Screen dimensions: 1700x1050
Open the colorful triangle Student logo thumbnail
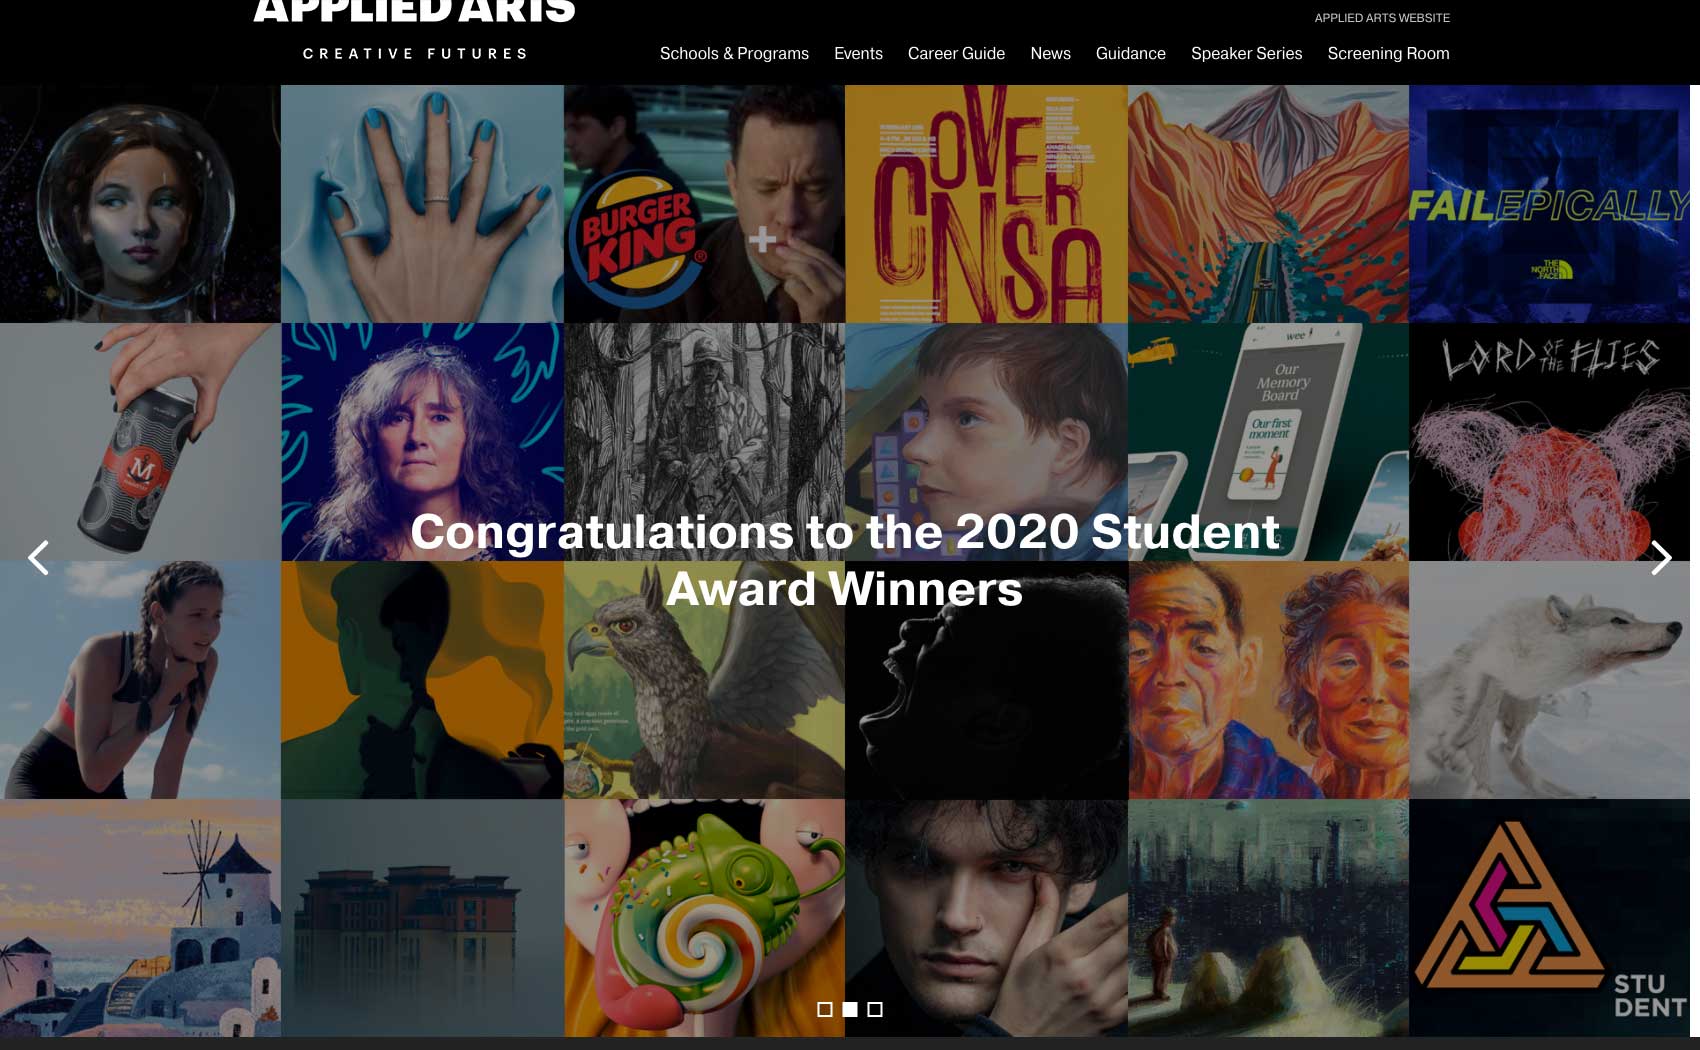tap(1549, 918)
